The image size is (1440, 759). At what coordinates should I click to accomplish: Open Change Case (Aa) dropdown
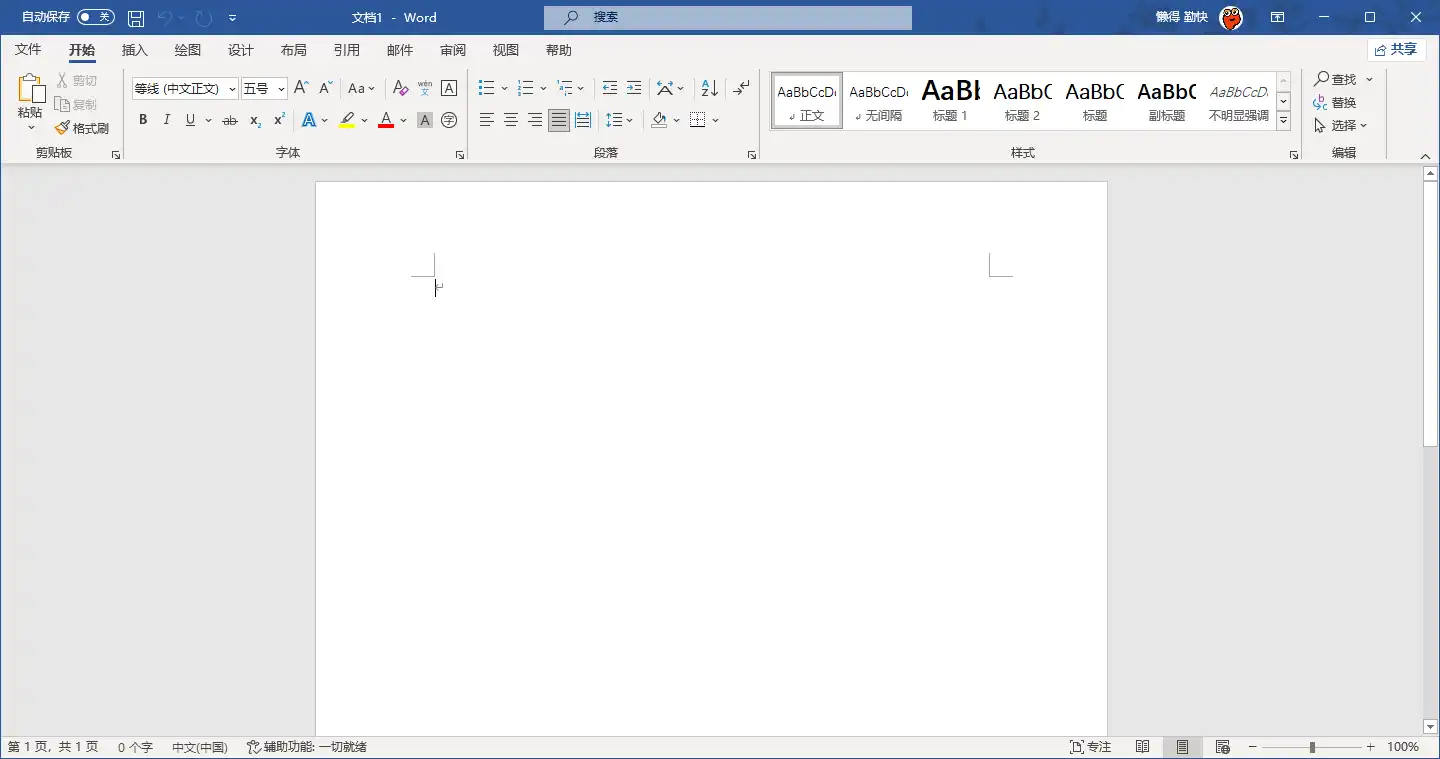[361, 88]
